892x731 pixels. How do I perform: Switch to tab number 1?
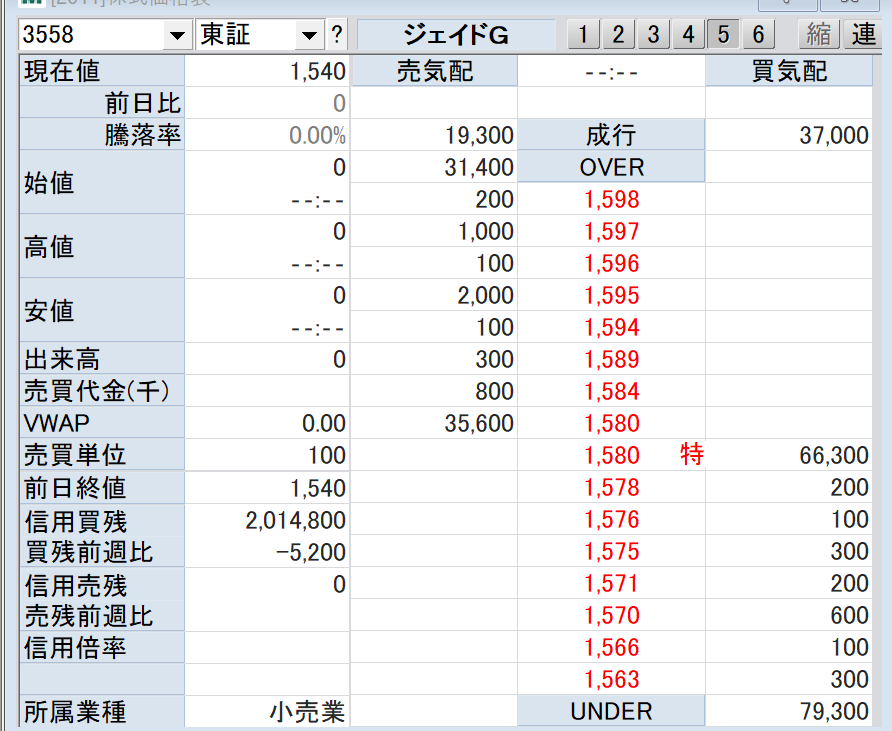583,35
